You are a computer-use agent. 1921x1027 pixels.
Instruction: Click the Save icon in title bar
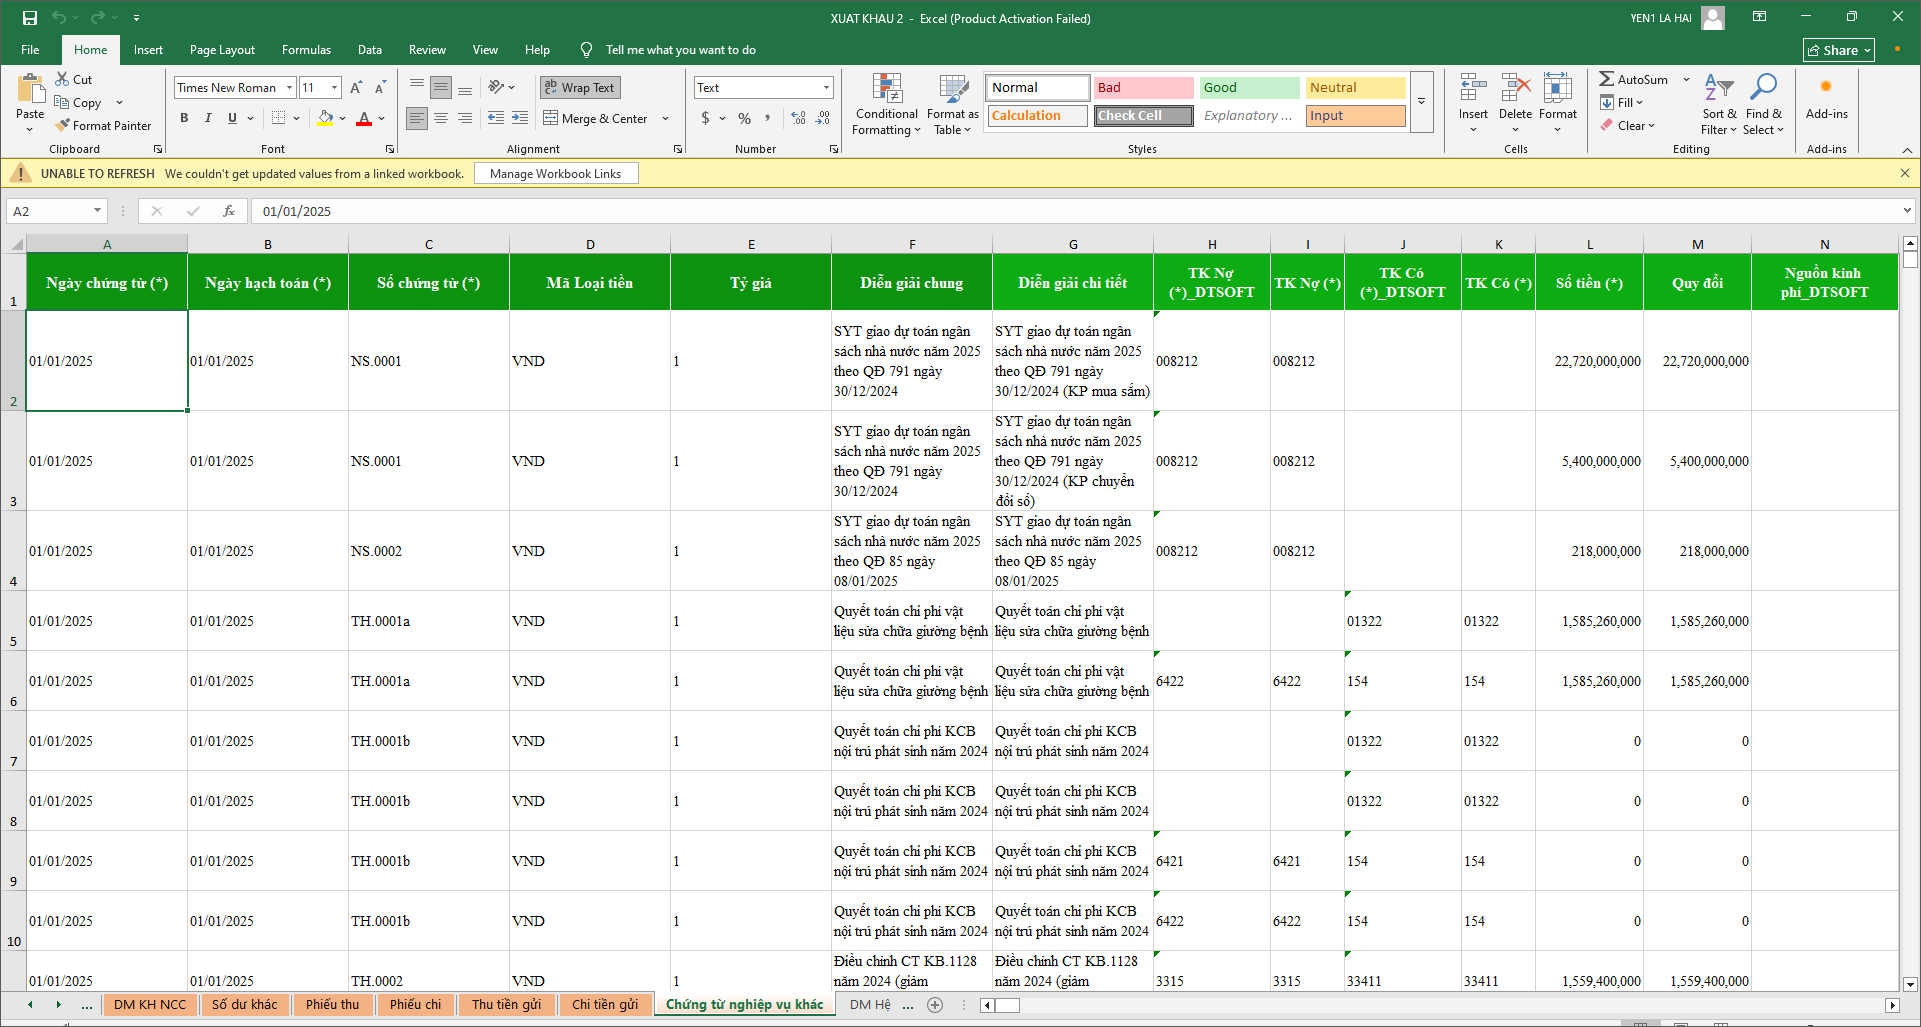coord(30,18)
